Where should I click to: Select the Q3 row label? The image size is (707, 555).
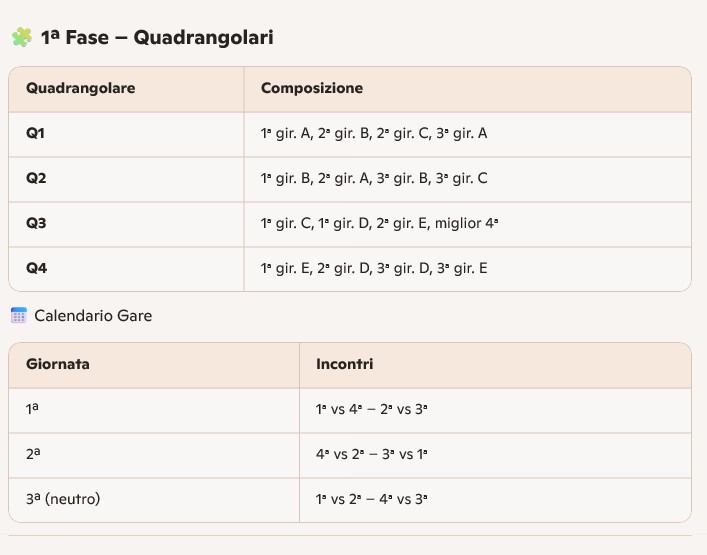(36, 223)
